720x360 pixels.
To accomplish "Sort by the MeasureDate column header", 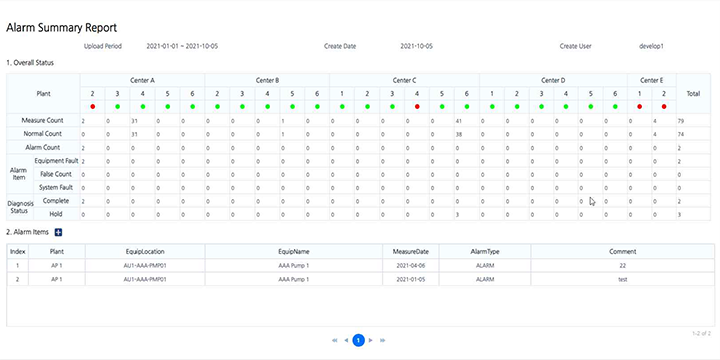I will (x=411, y=252).
